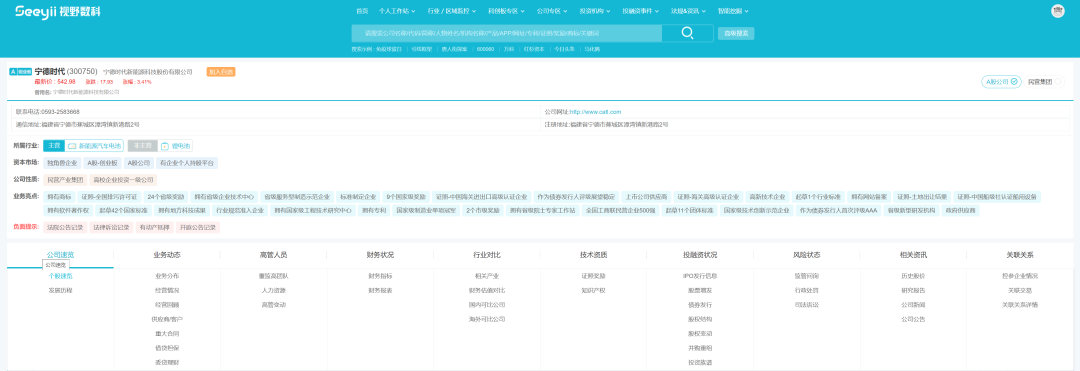Click the A-share badge beside 宁德时代
The image size is (1080, 371).
(x=20, y=71)
